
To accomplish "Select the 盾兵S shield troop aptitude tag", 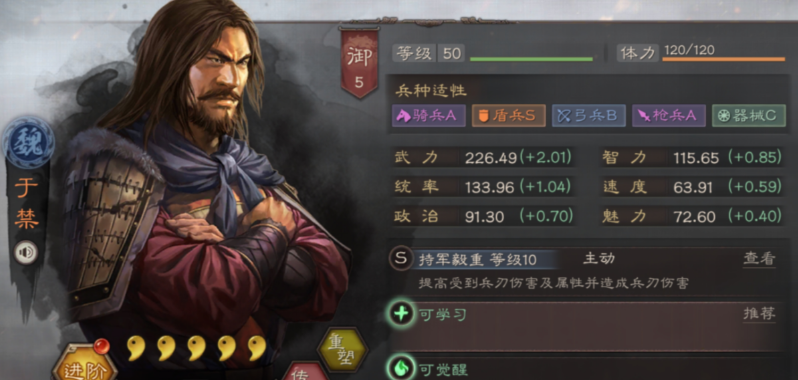I will (x=508, y=115).
